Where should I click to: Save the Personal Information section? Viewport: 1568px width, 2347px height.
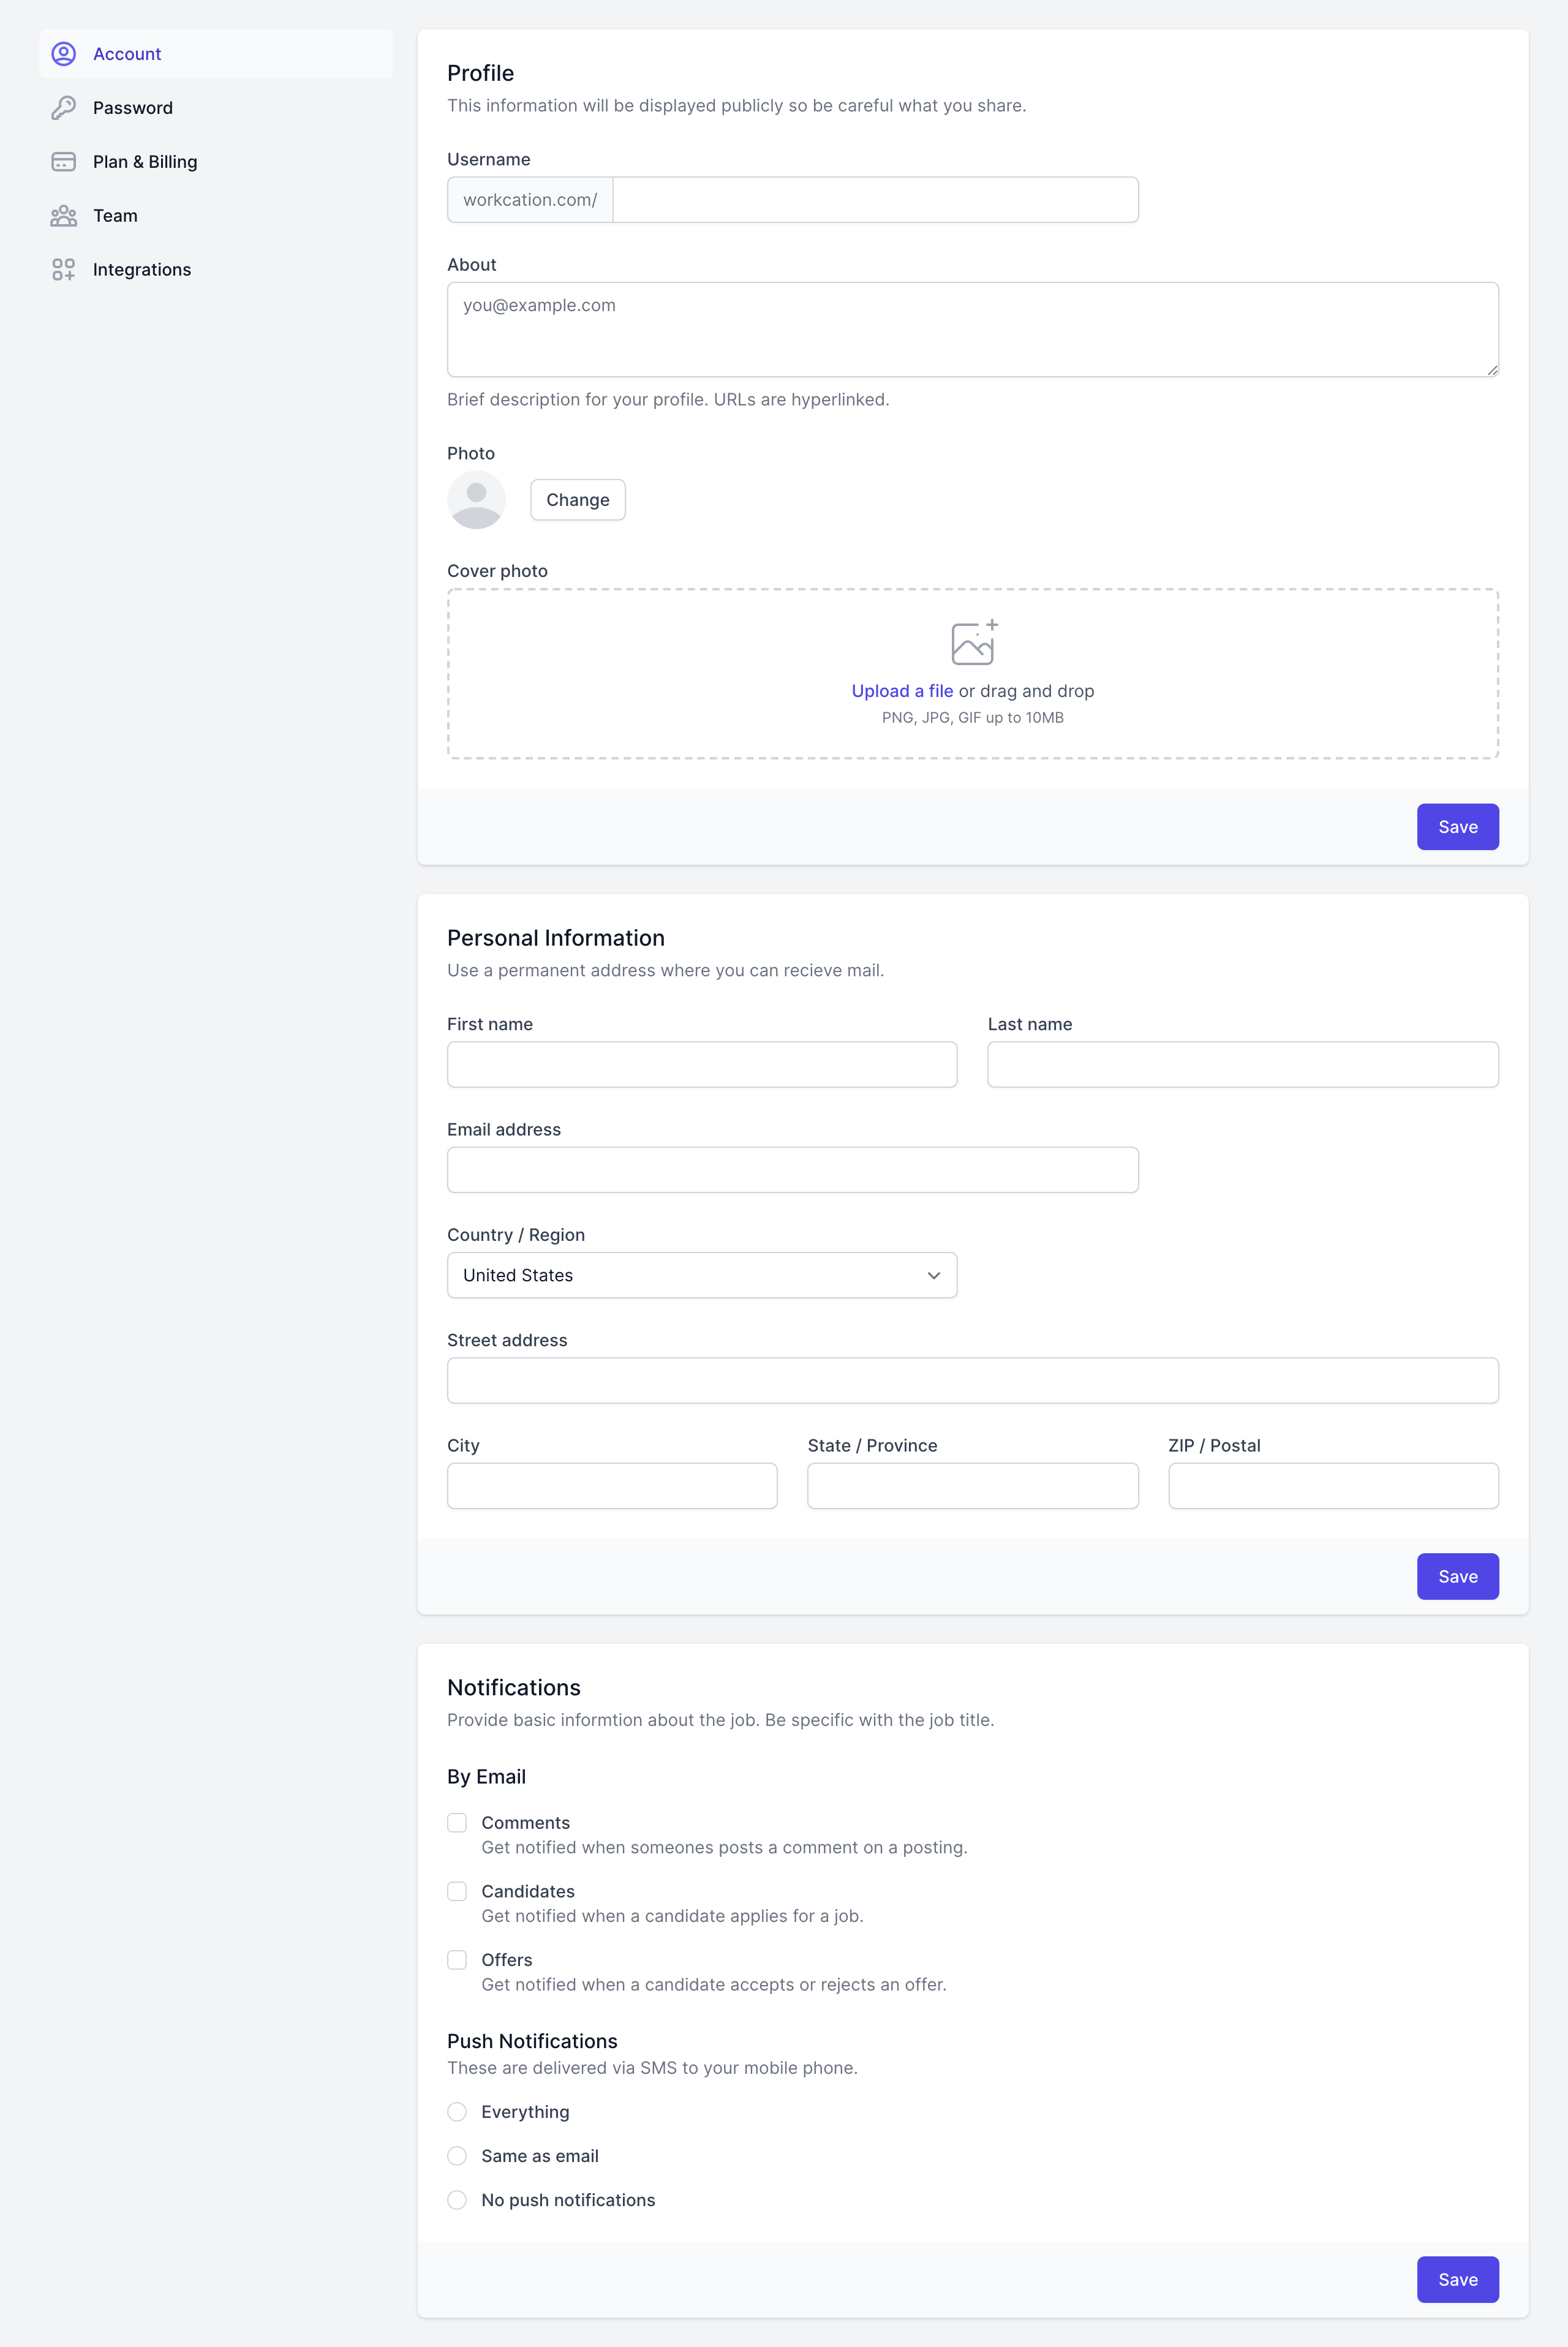coord(1457,1577)
